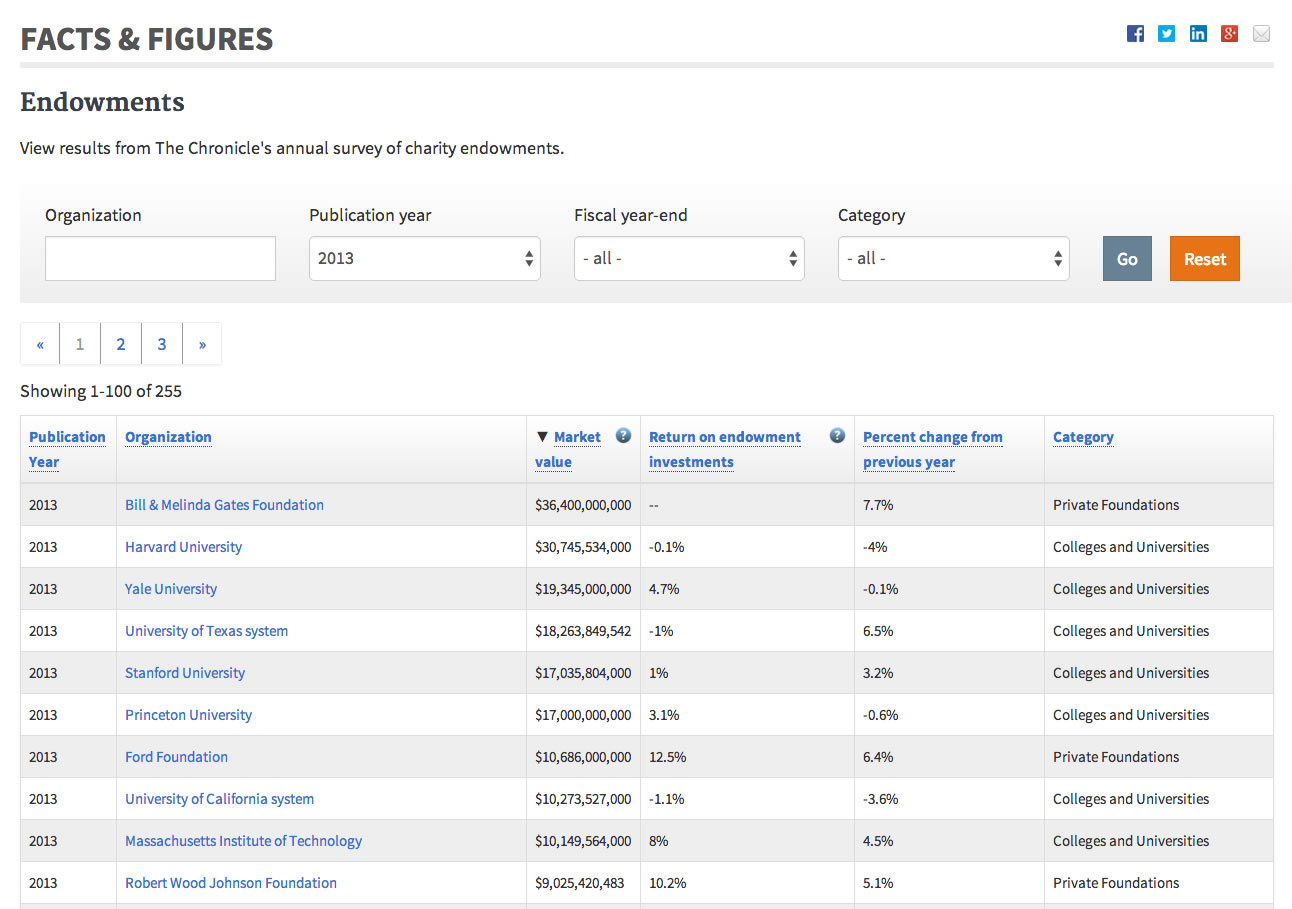Select Robert Wood Johnson return 10.2%
Screen dimensions: 1292x909
click(668, 883)
